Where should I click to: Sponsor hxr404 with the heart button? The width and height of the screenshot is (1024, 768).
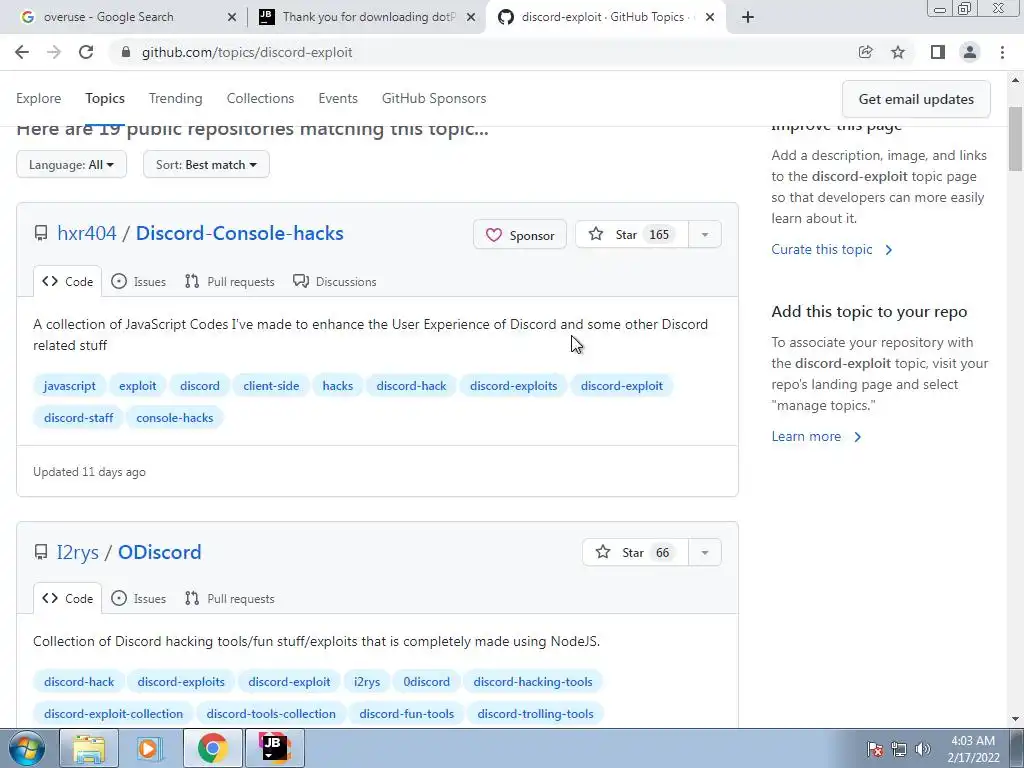(520, 234)
